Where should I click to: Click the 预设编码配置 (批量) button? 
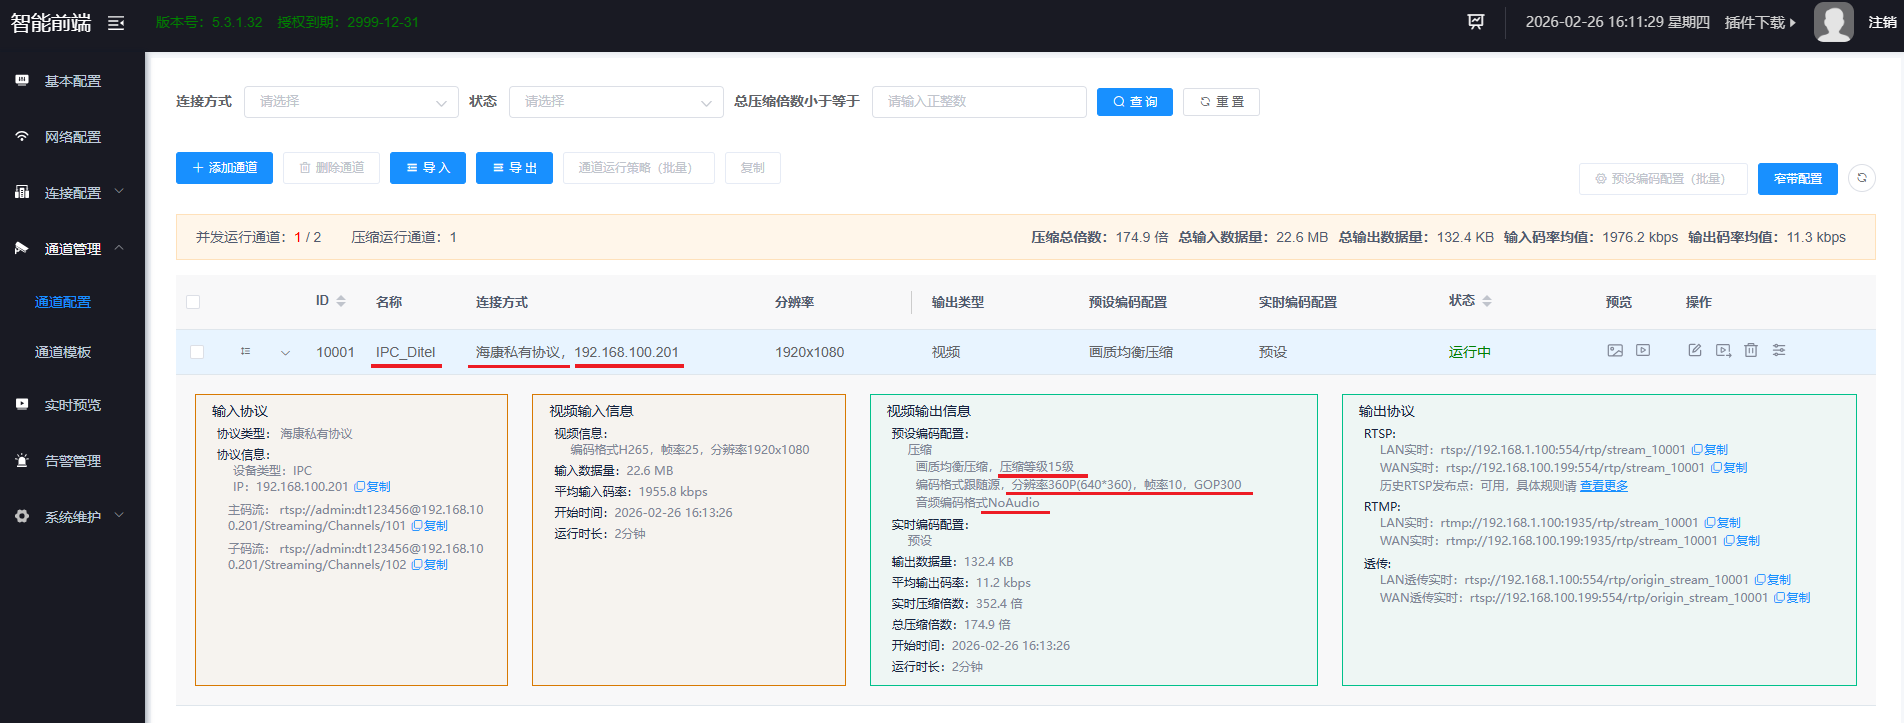(1663, 179)
